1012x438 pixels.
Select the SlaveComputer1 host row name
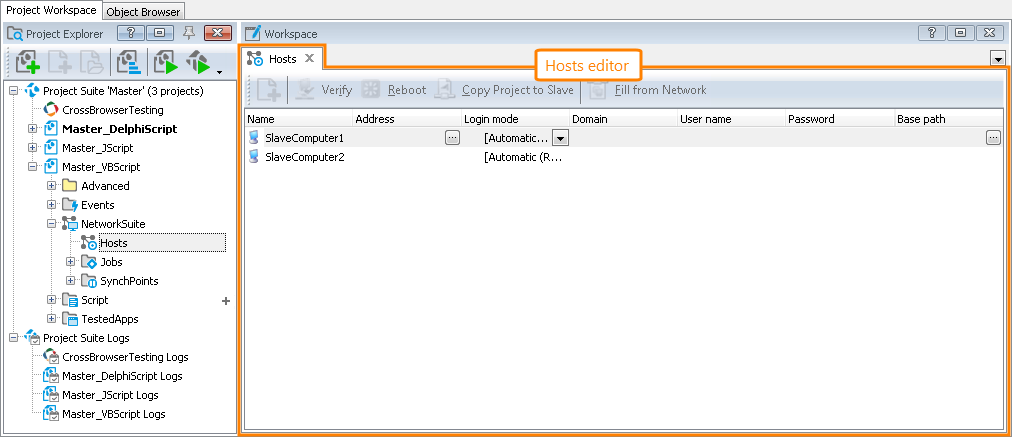[305, 137]
